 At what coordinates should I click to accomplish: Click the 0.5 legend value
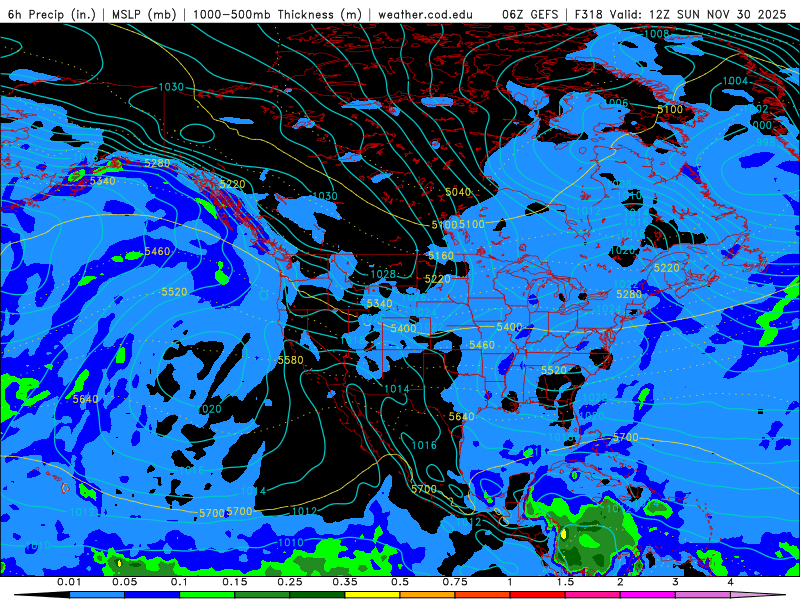400,582
